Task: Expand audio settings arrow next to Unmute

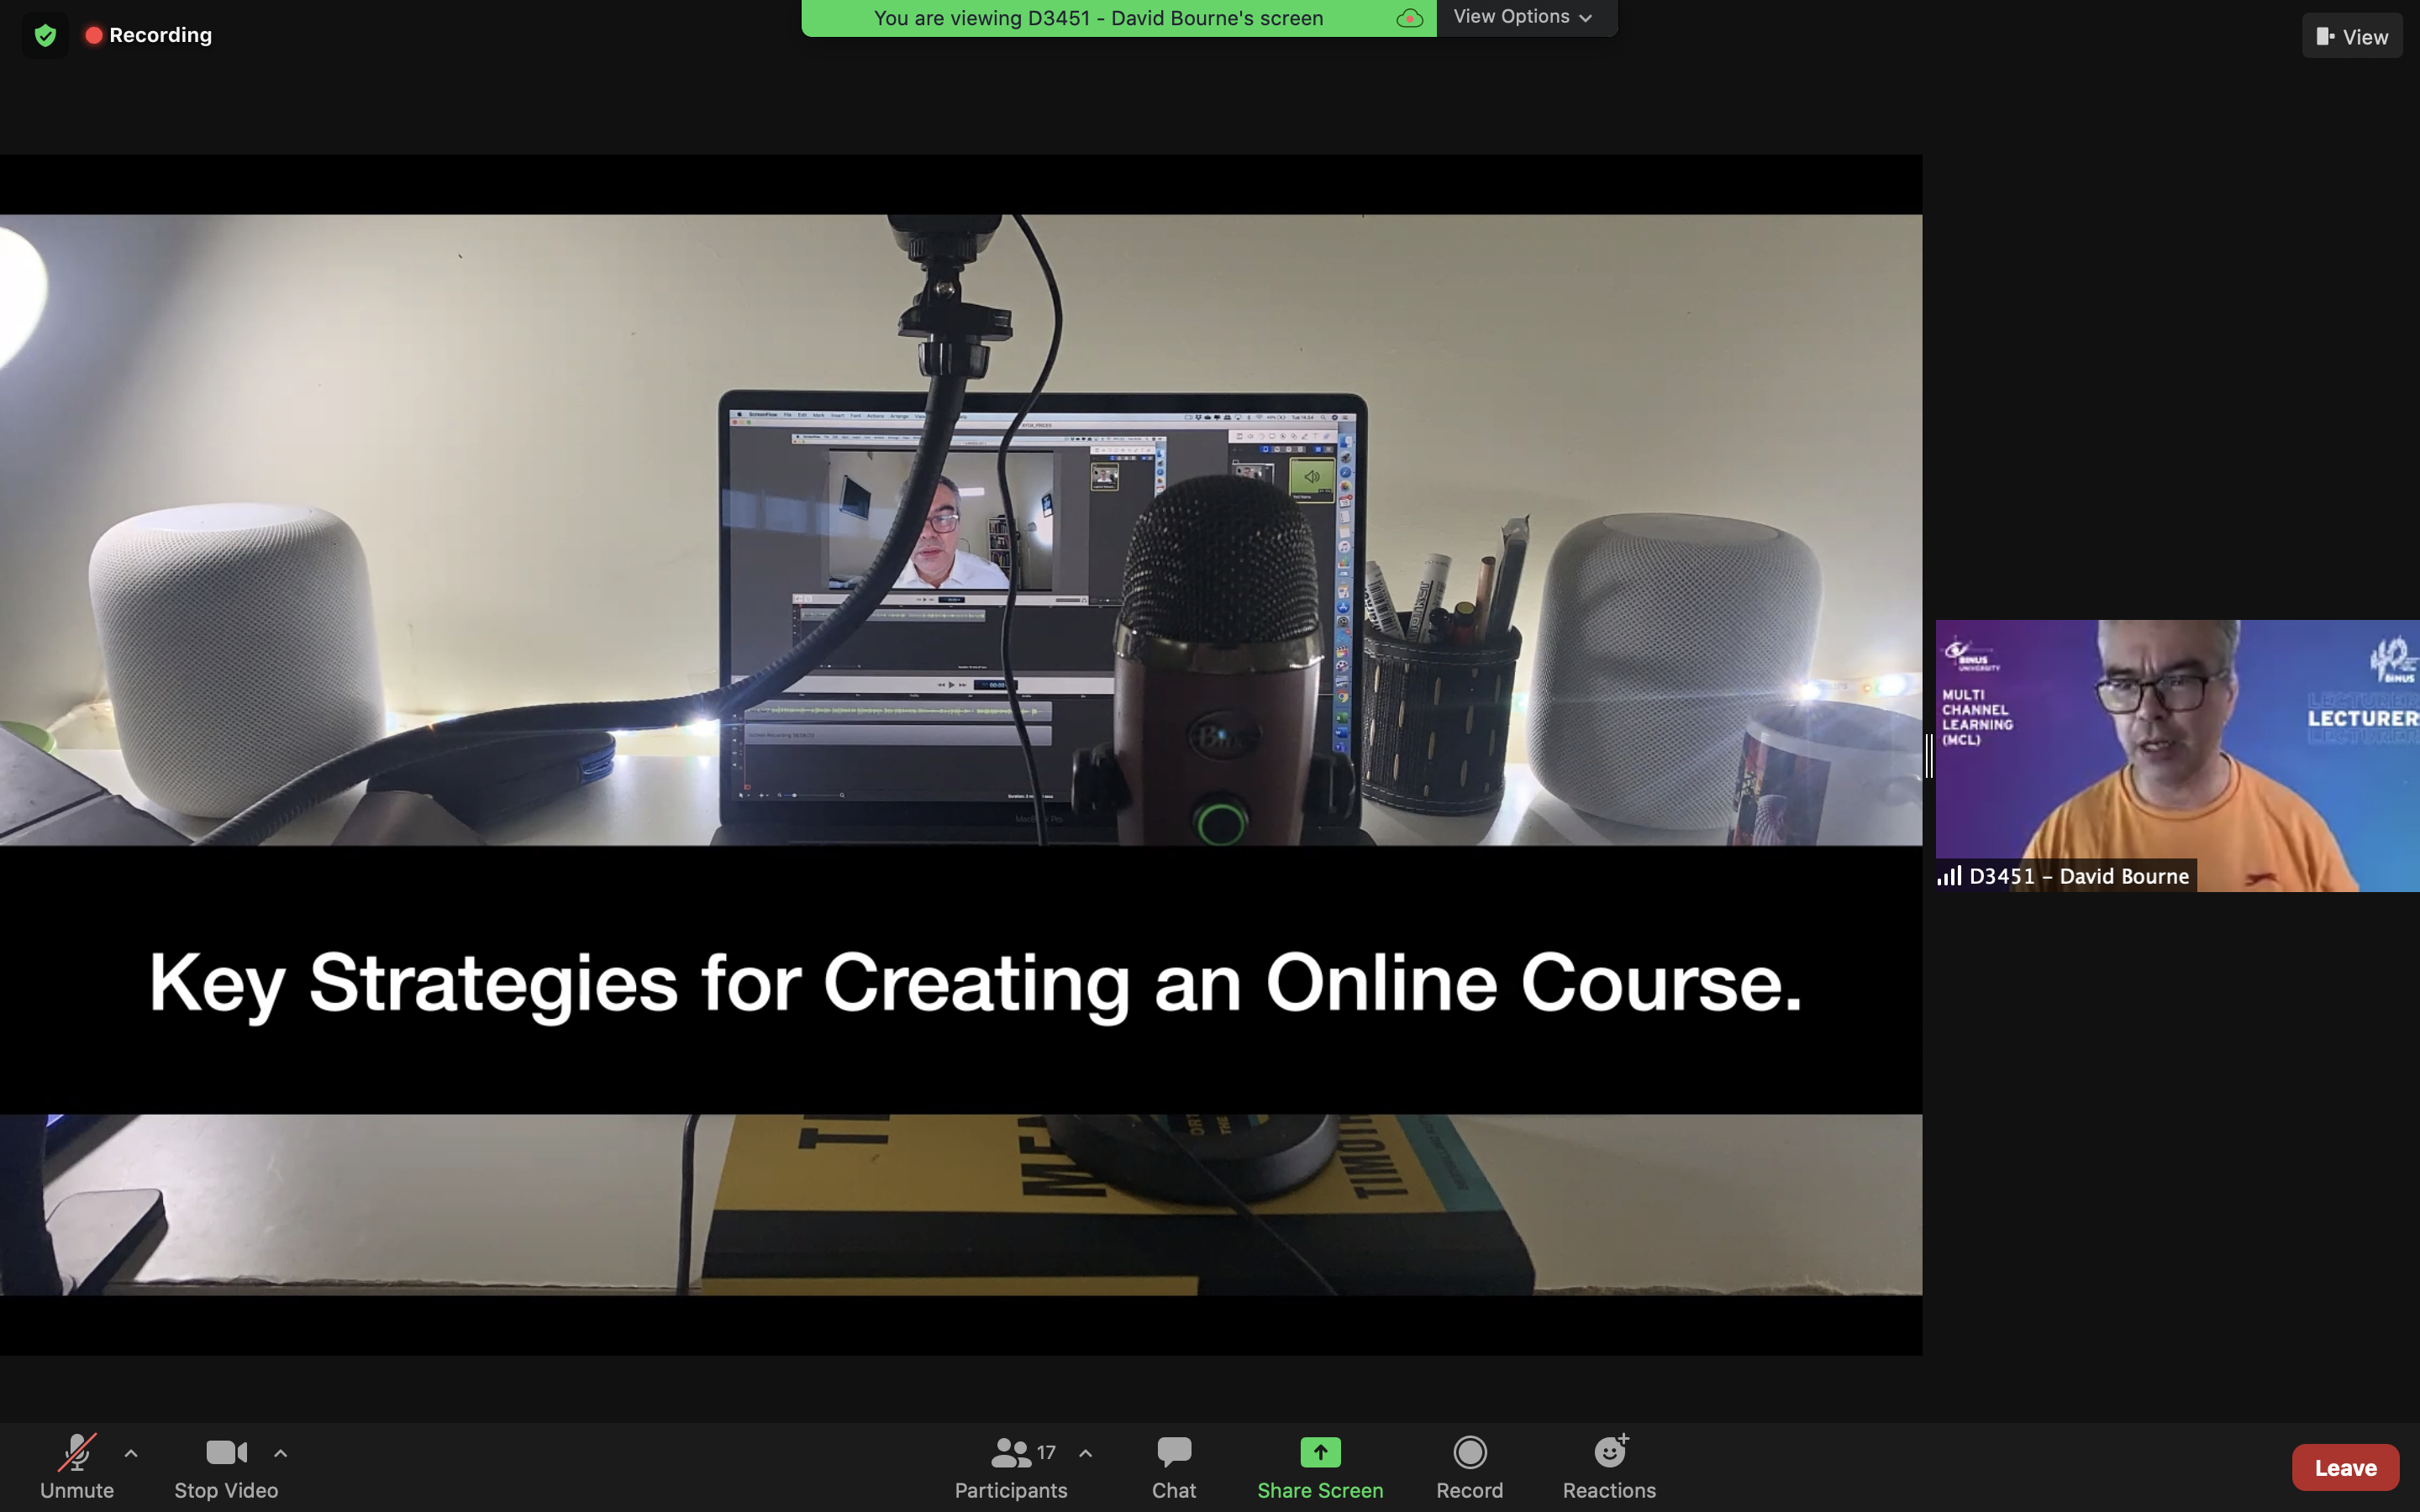Action: (131, 1453)
